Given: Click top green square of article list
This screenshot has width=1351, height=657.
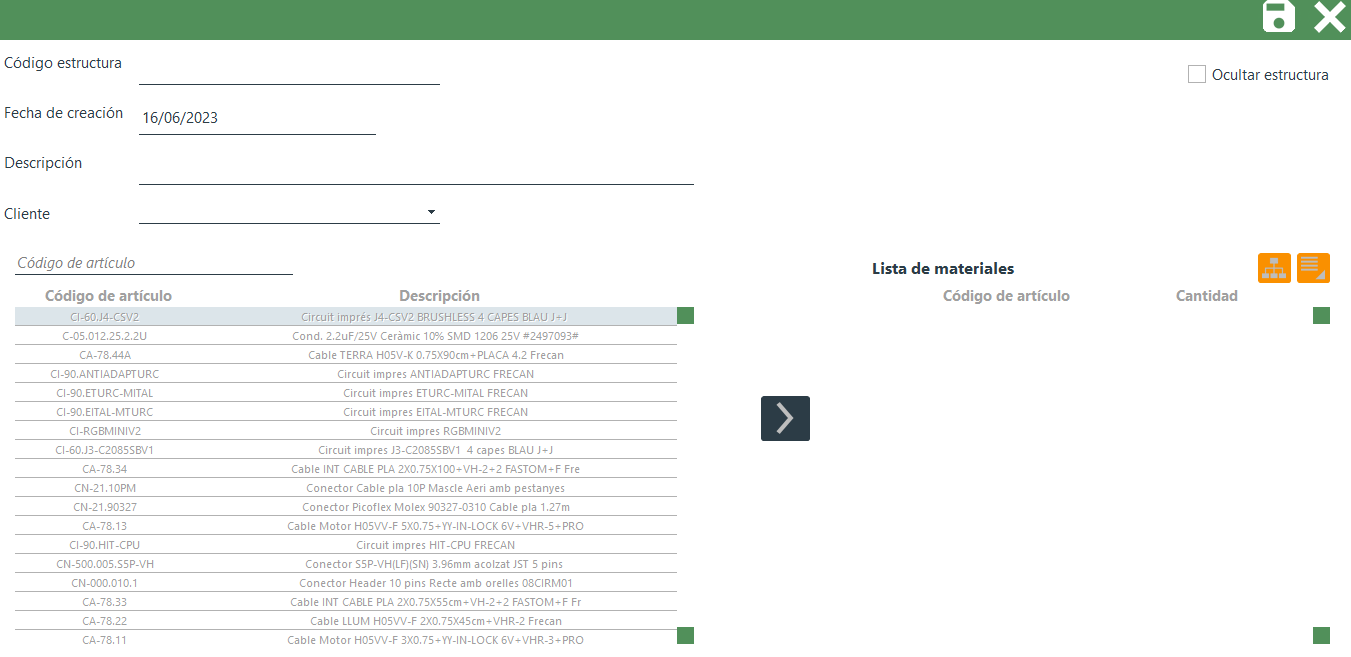Looking at the screenshot, I should pyautogui.click(x=685, y=316).
